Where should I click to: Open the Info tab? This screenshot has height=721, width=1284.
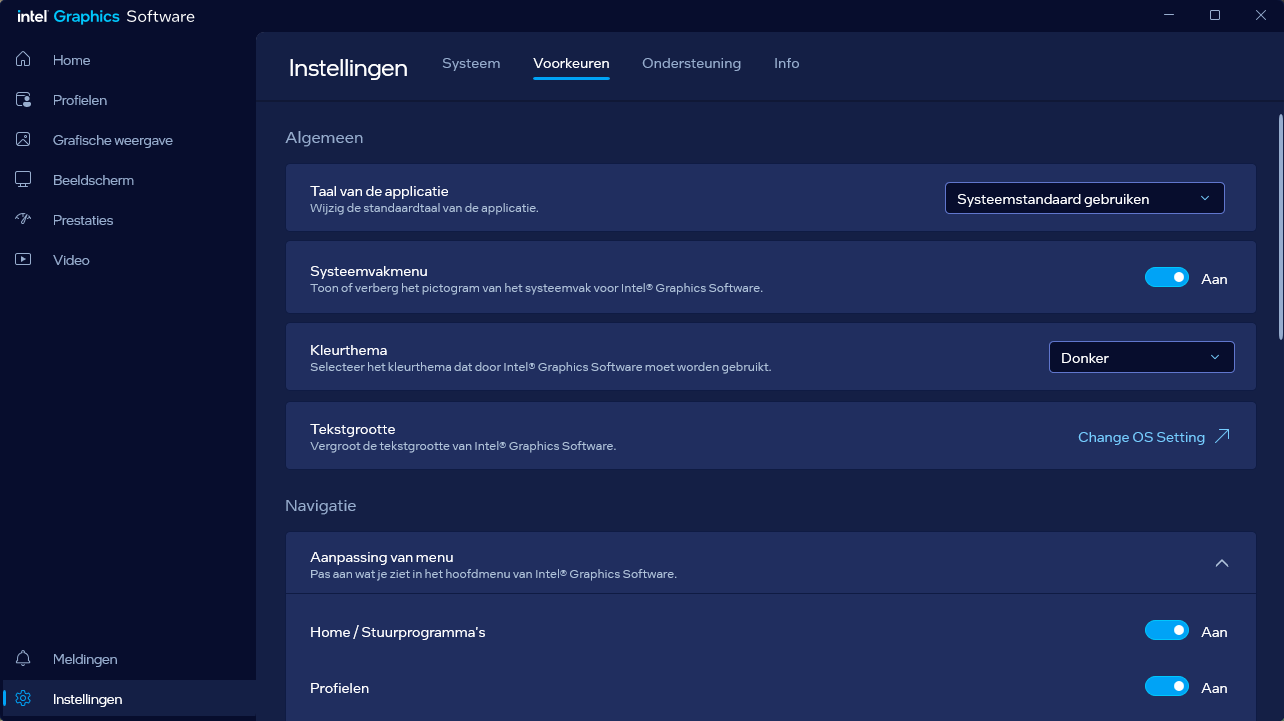786,63
